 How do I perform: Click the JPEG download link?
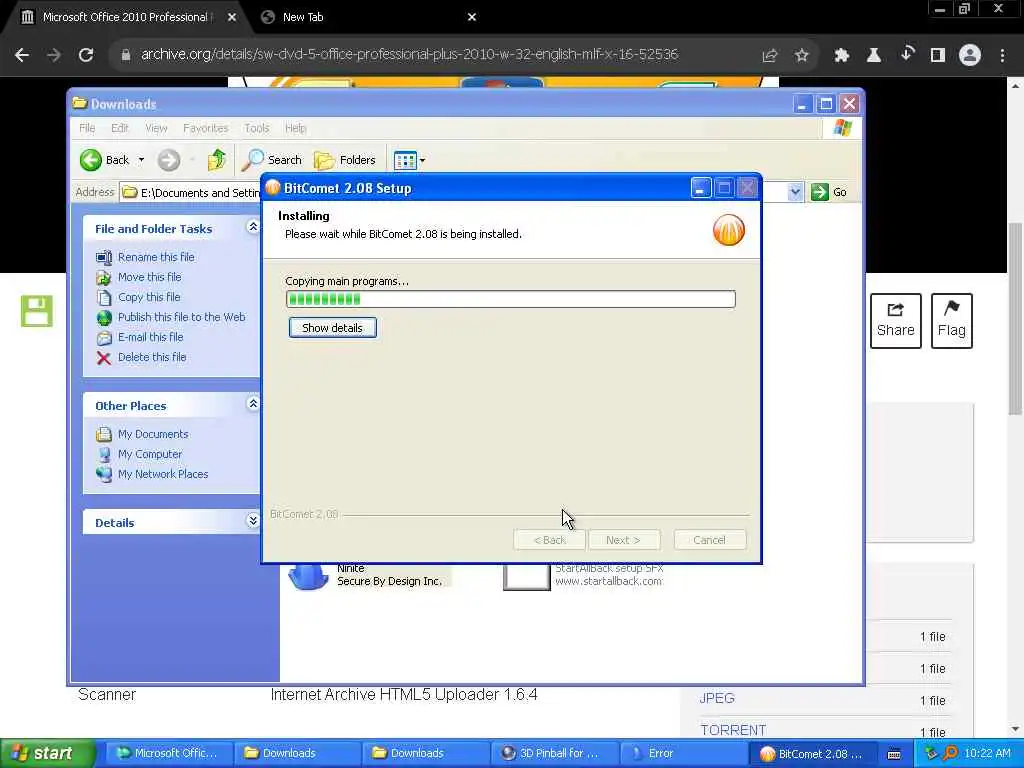[x=716, y=698]
